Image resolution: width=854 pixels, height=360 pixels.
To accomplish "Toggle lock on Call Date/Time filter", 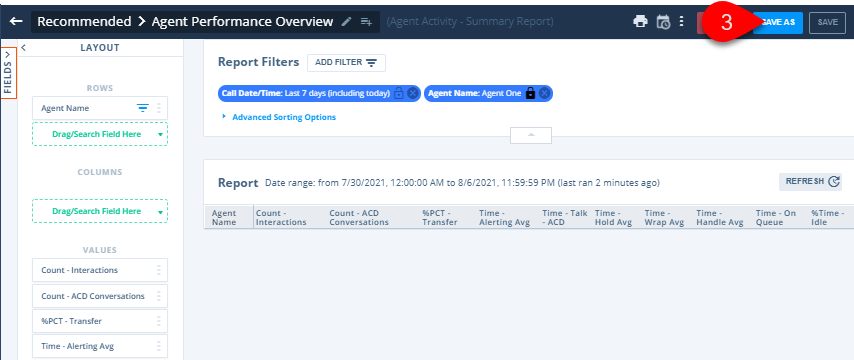I will [x=399, y=94].
